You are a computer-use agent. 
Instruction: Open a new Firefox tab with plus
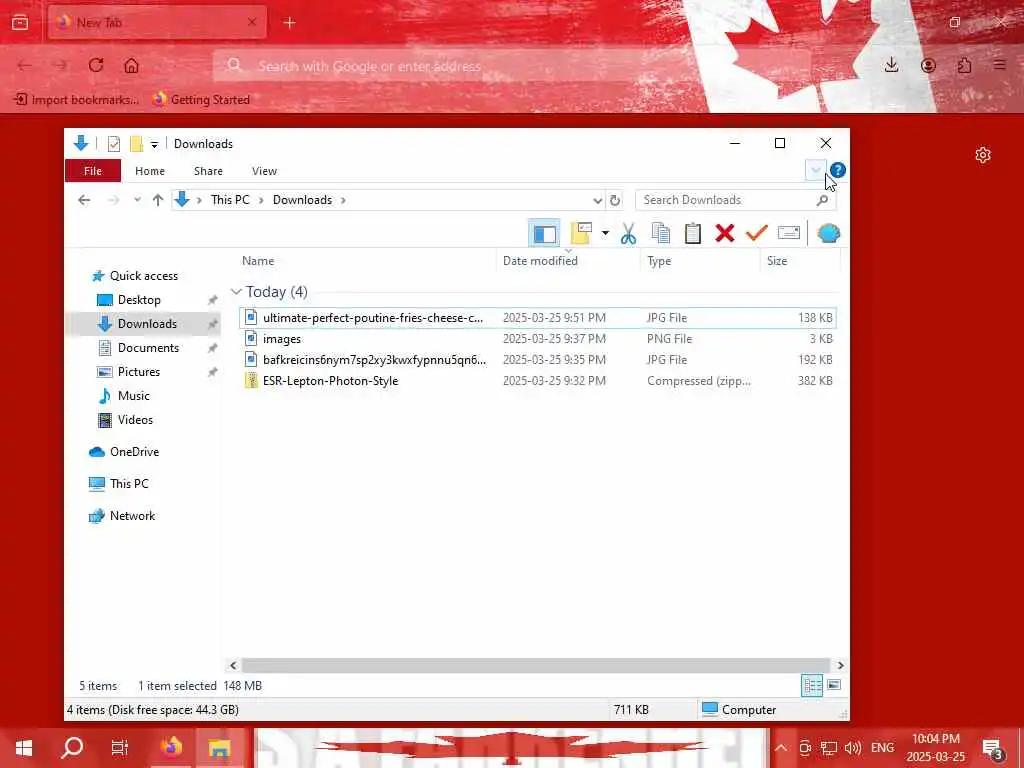click(x=289, y=23)
